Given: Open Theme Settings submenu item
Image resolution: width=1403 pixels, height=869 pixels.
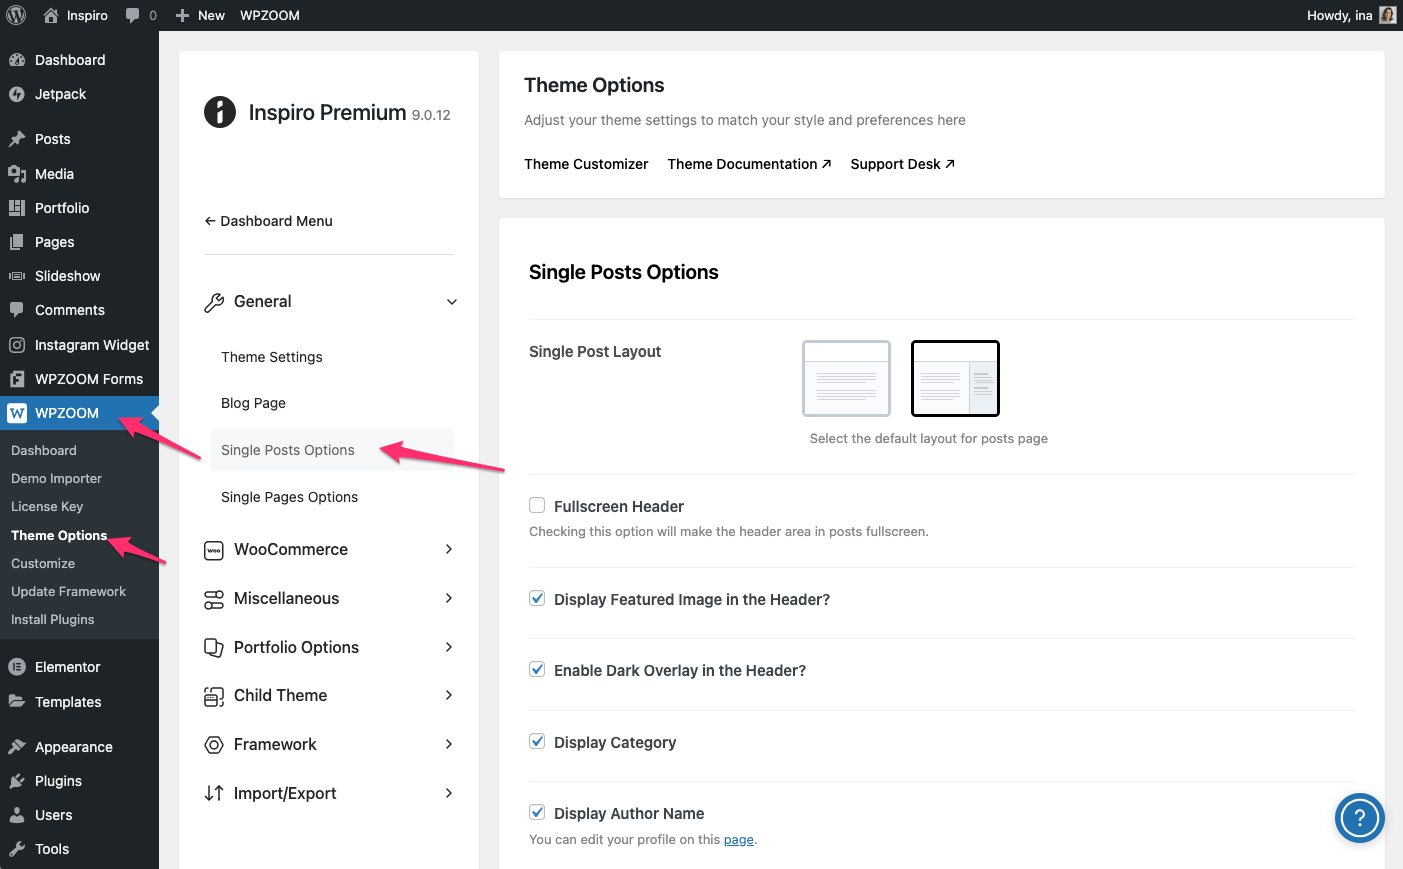Looking at the screenshot, I should tap(272, 357).
